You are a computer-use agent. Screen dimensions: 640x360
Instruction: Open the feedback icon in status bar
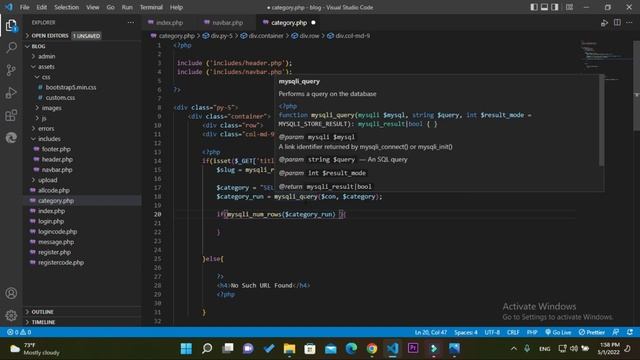616,332
